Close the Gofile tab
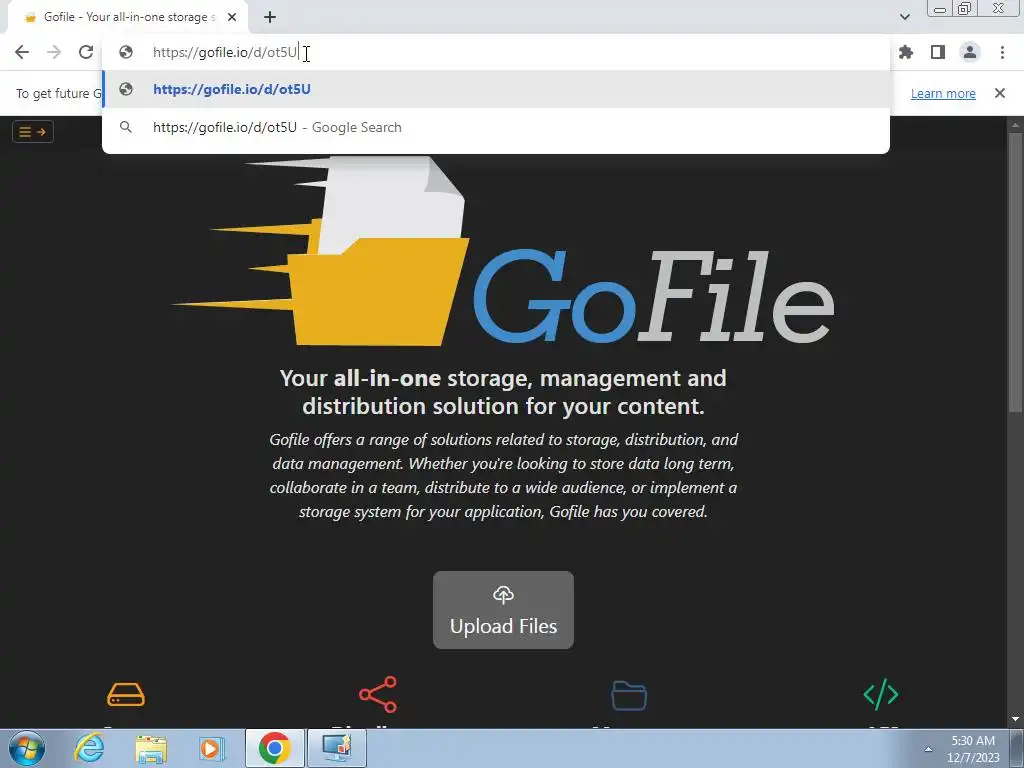Image resolution: width=1024 pixels, height=768 pixels. [232, 17]
